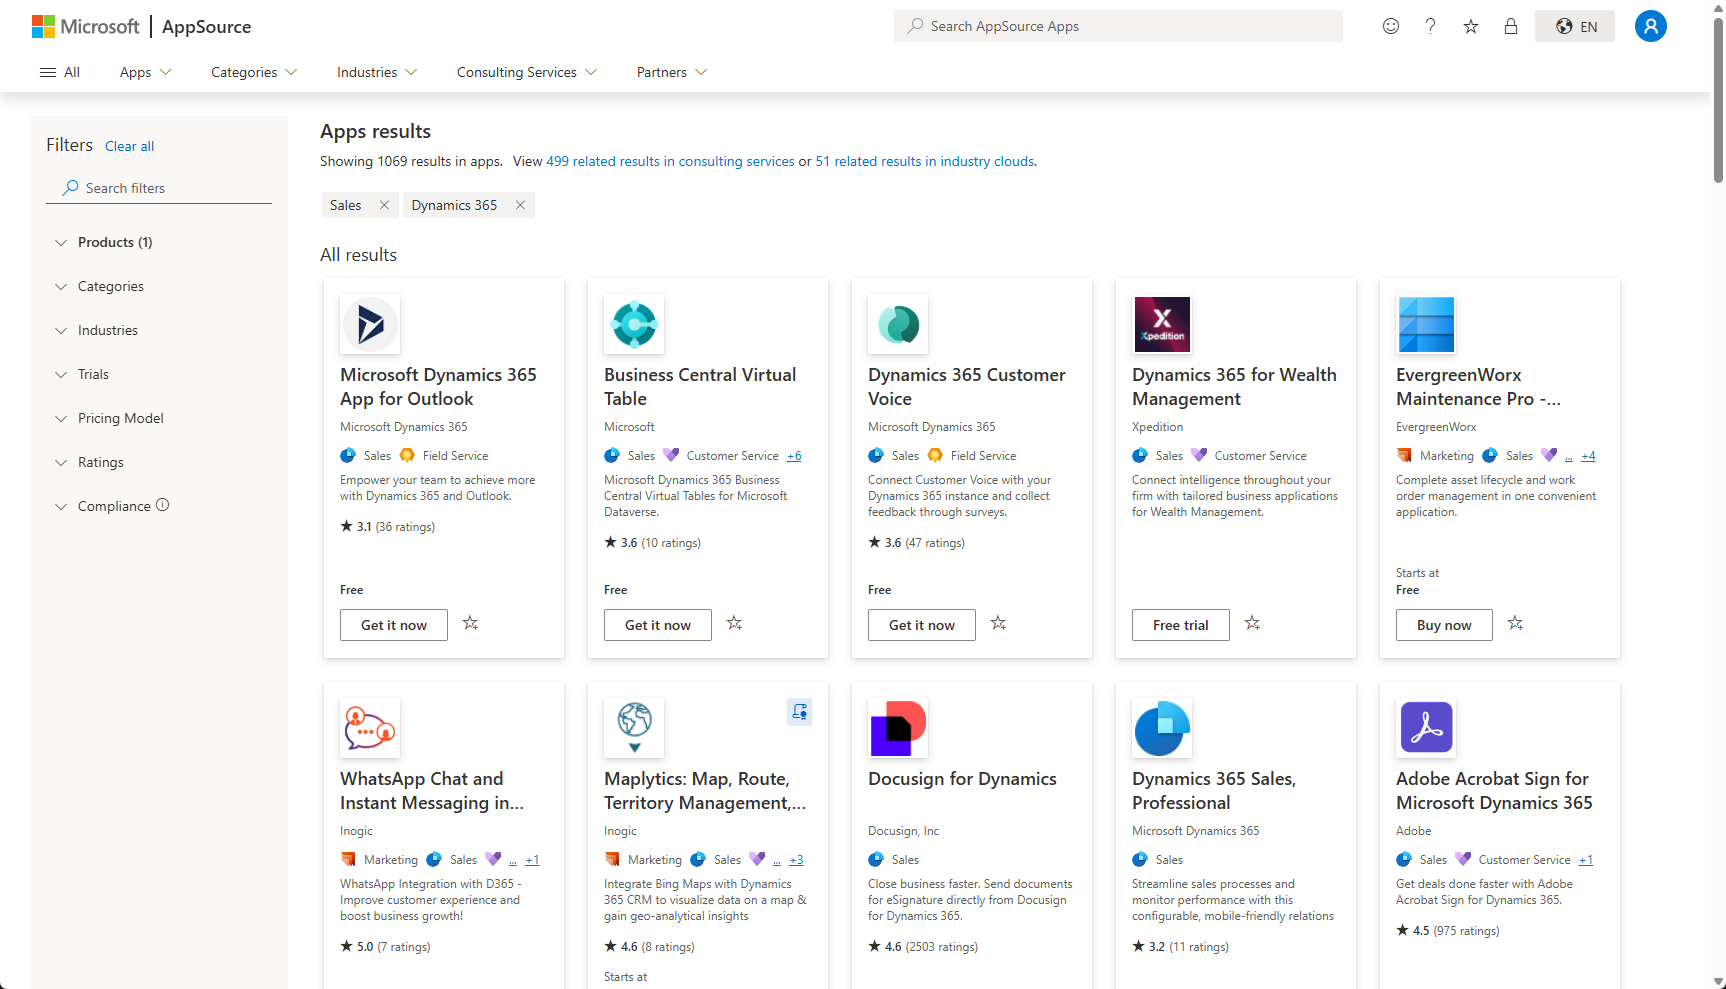Open the Adobe Acrobat Sign logo
The height and width of the screenshot is (989, 1726).
point(1426,728)
